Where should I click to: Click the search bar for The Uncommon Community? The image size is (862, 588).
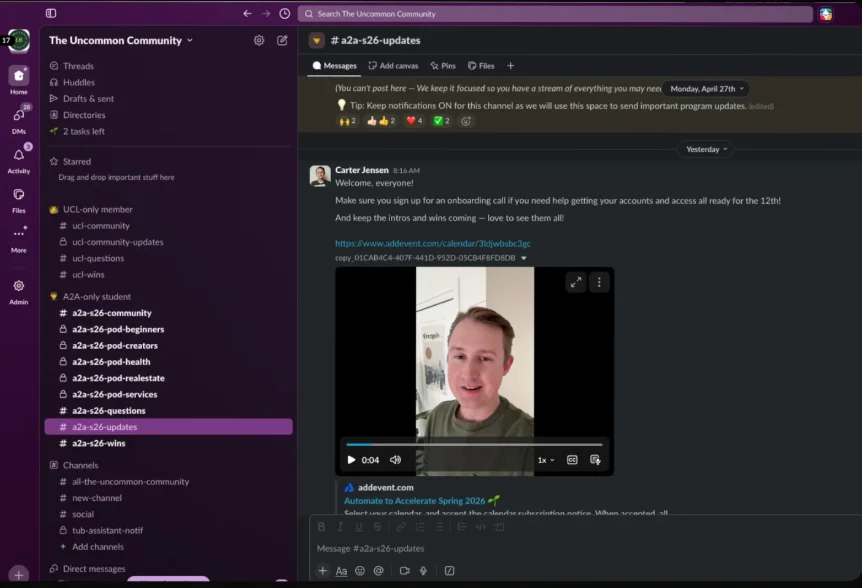[x=555, y=14]
